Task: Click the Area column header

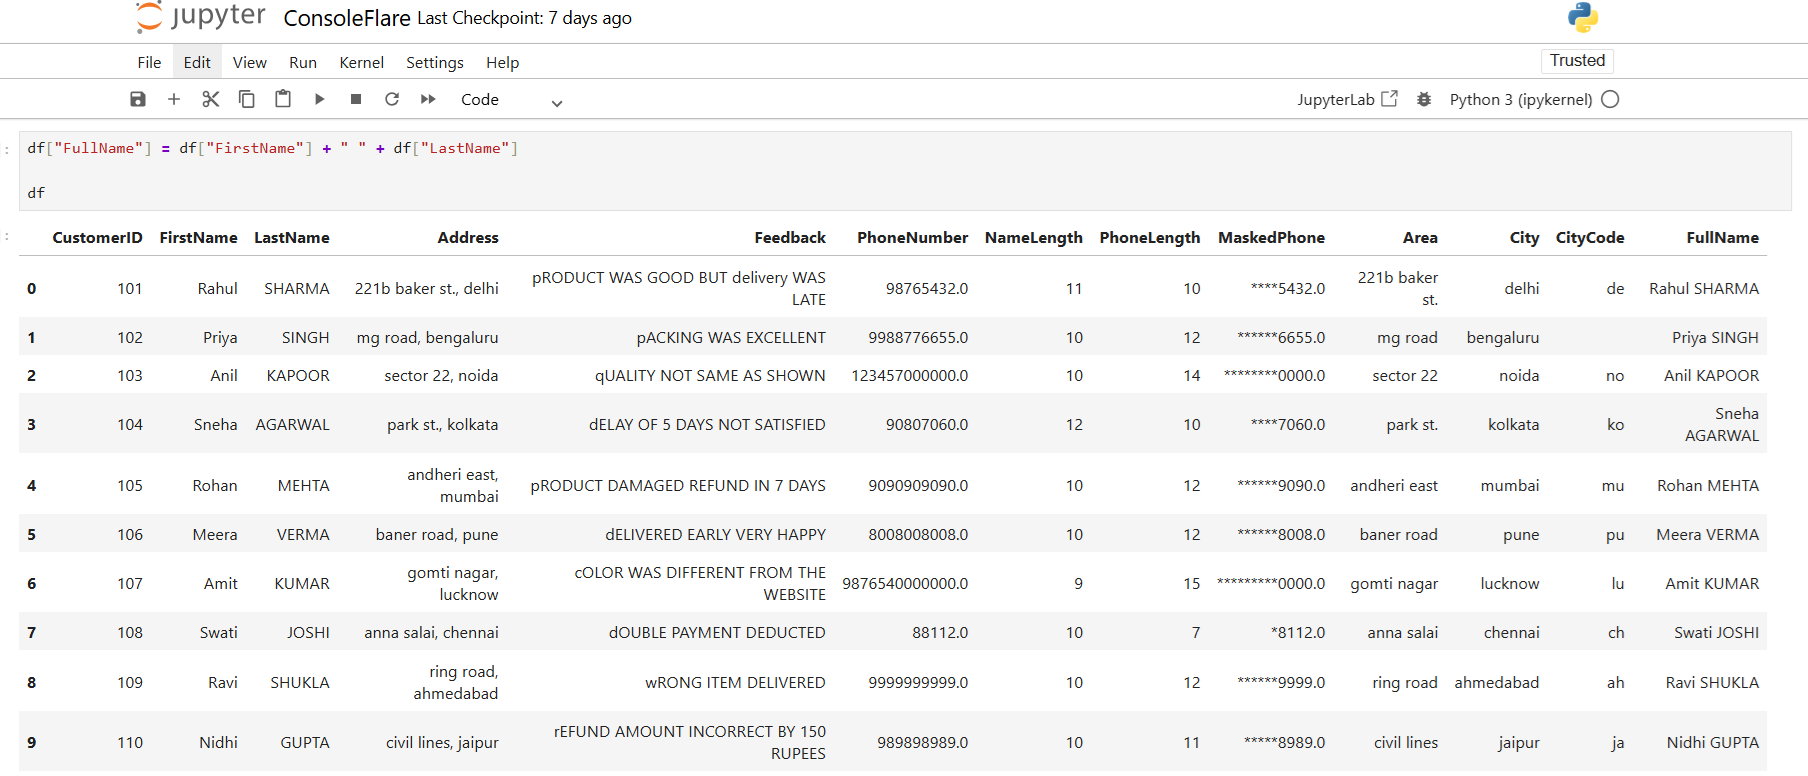Action: 1420,237
